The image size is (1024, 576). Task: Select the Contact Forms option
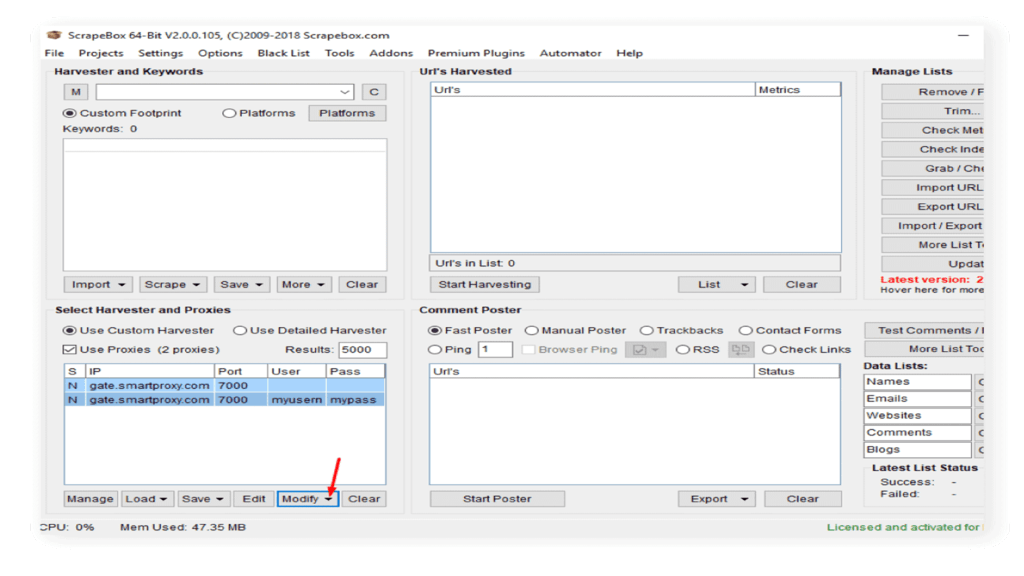(x=790, y=330)
